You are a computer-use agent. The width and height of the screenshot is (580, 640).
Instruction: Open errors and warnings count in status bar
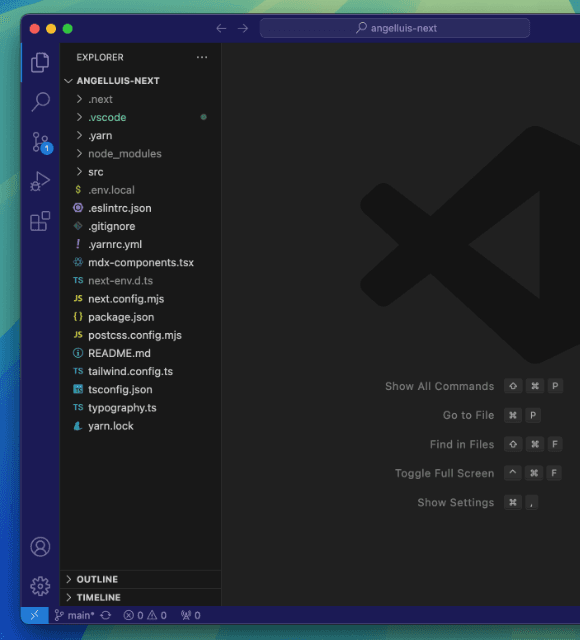(x=145, y=615)
